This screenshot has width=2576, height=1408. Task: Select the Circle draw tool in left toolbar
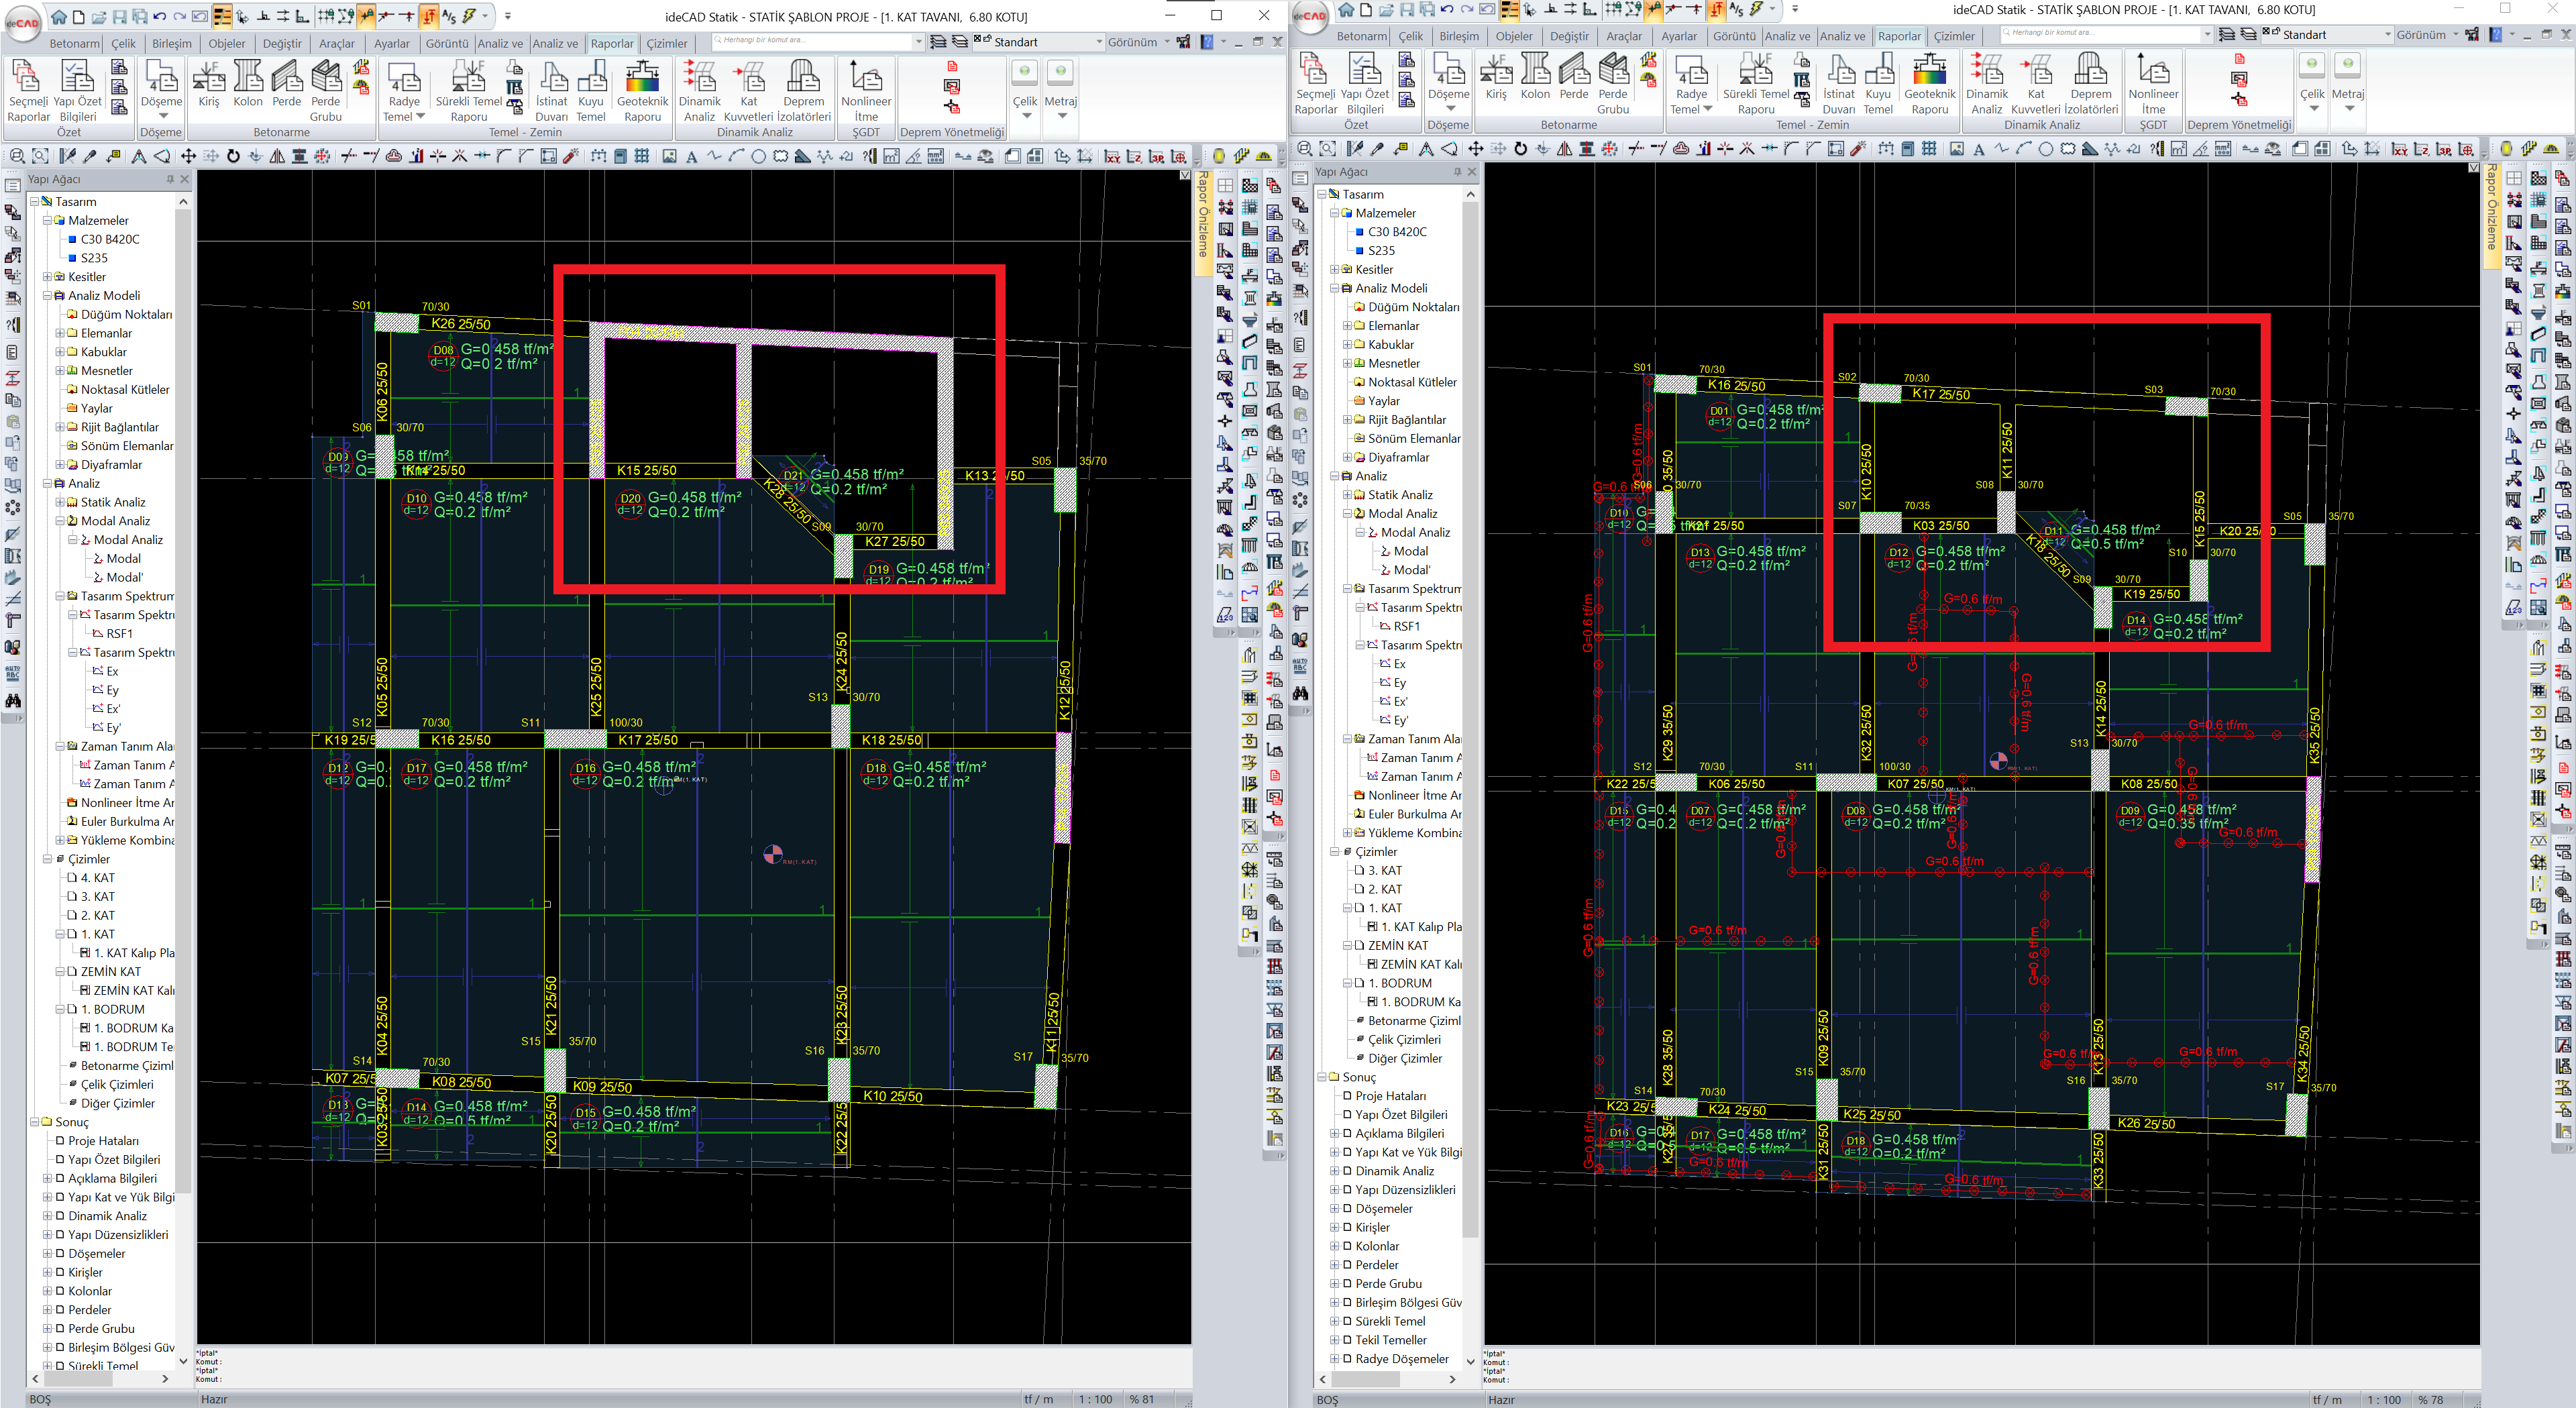(x=758, y=156)
